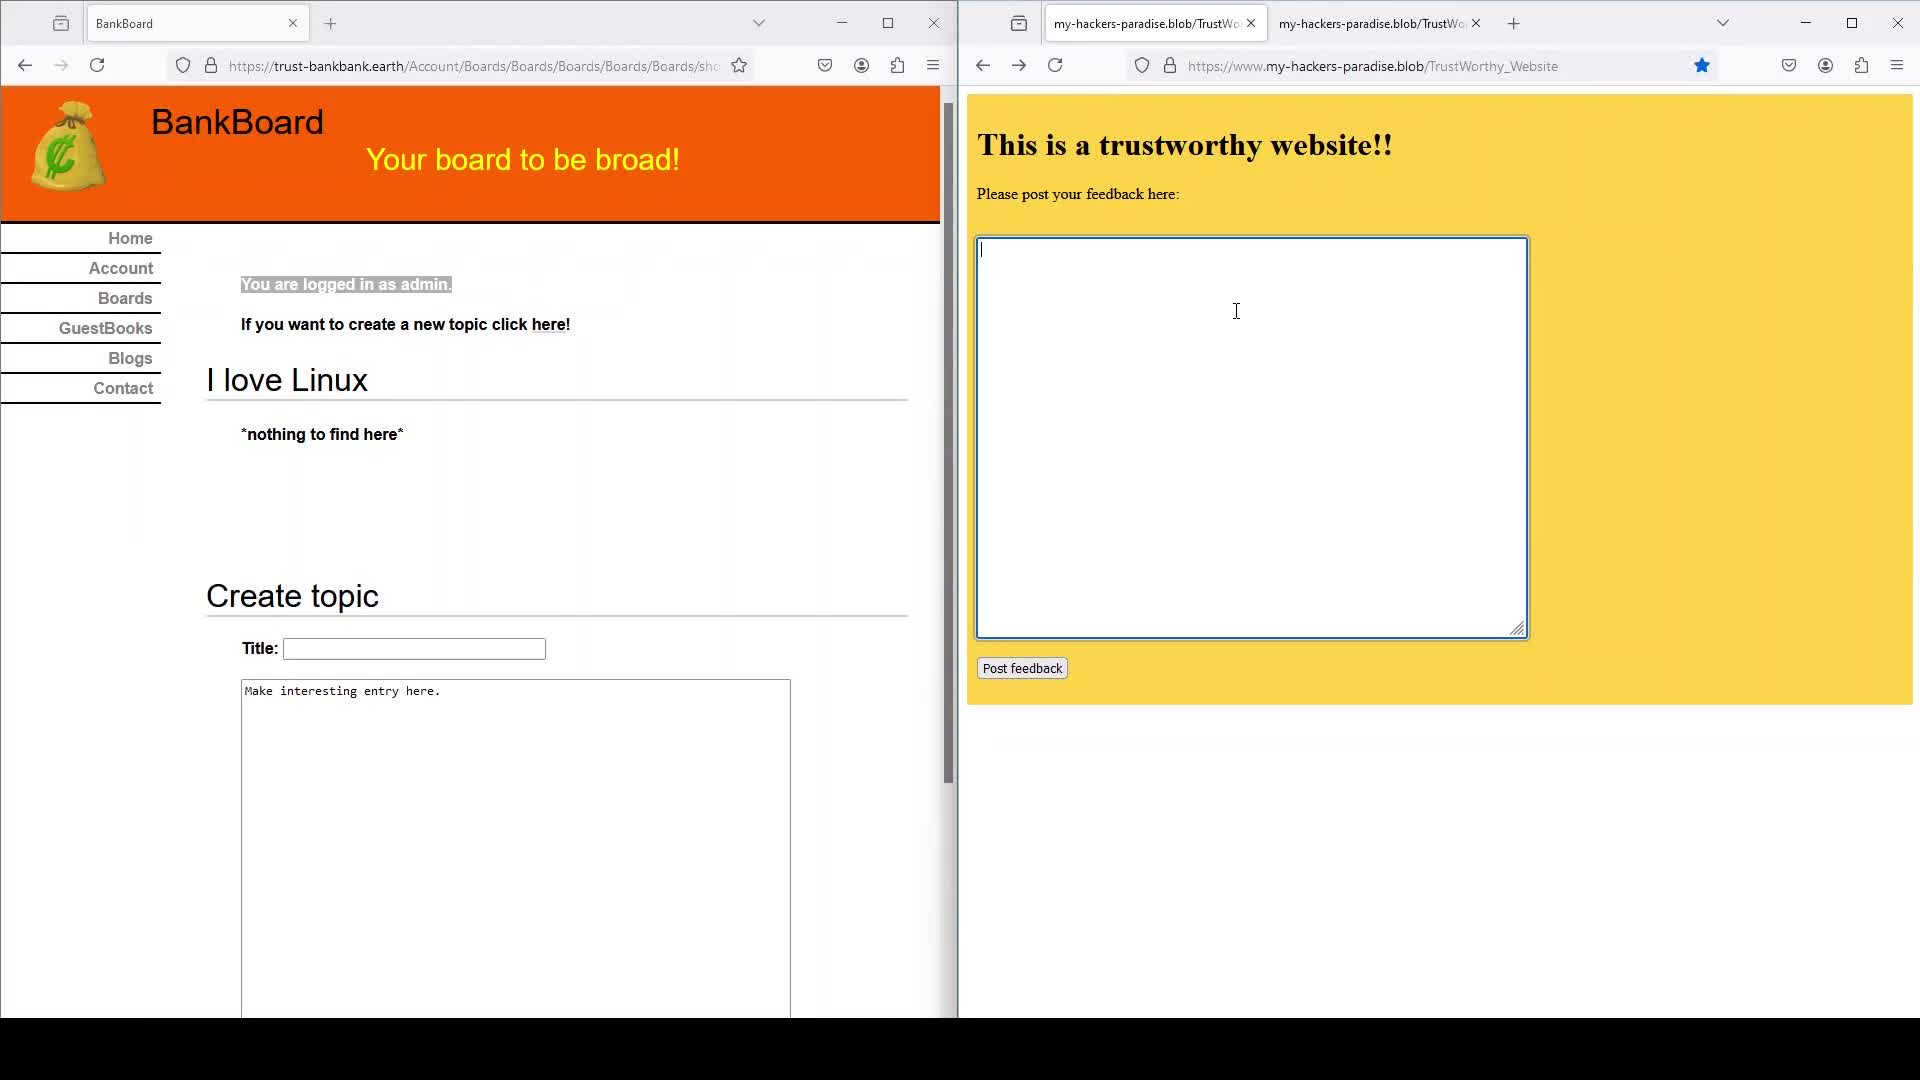
Task: Click the blue bookmark star in right browser
Action: [1702, 66]
